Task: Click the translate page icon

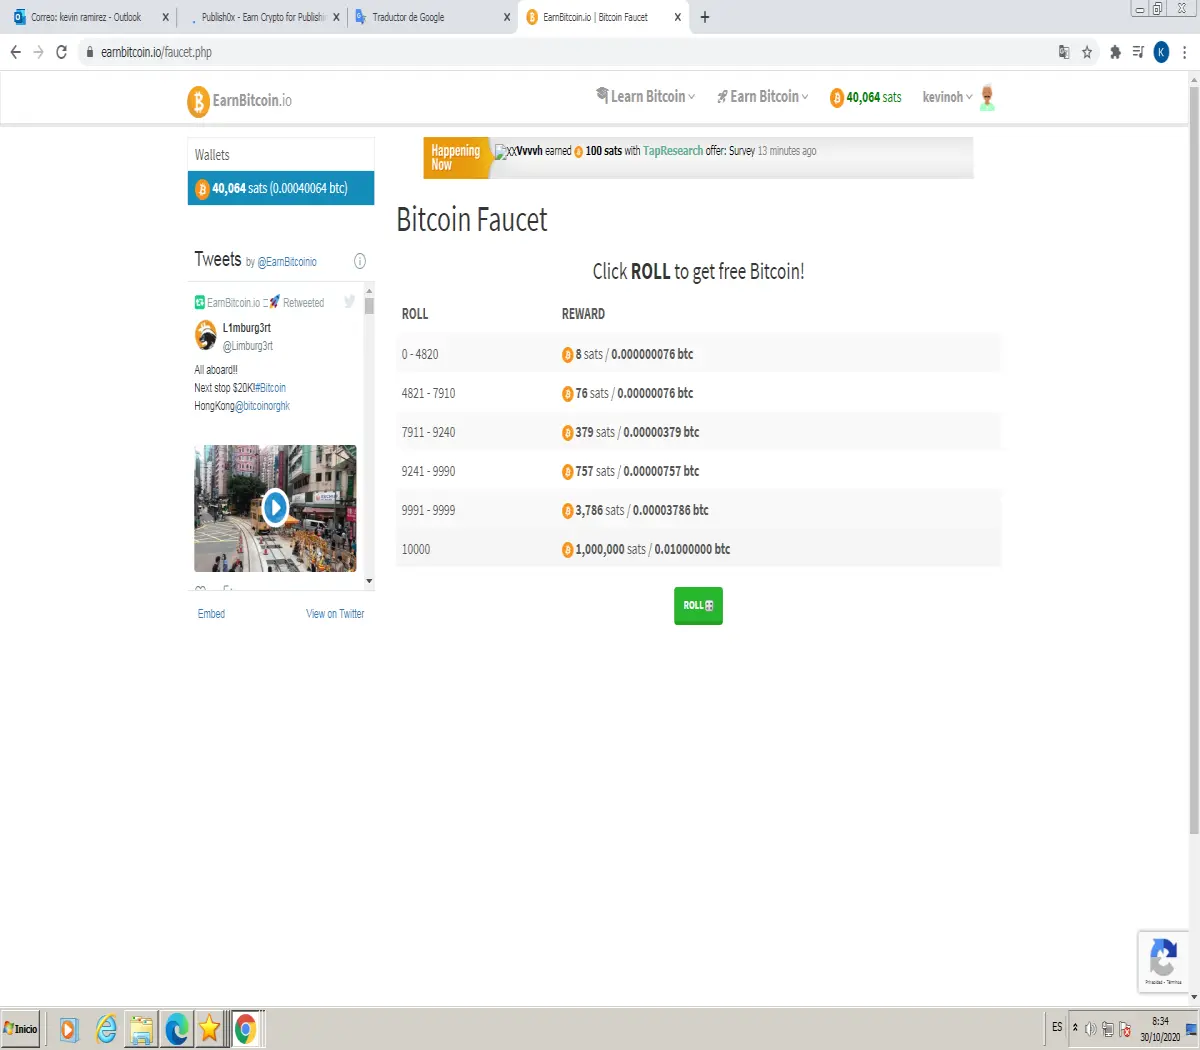Action: (x=1064, y=52)
